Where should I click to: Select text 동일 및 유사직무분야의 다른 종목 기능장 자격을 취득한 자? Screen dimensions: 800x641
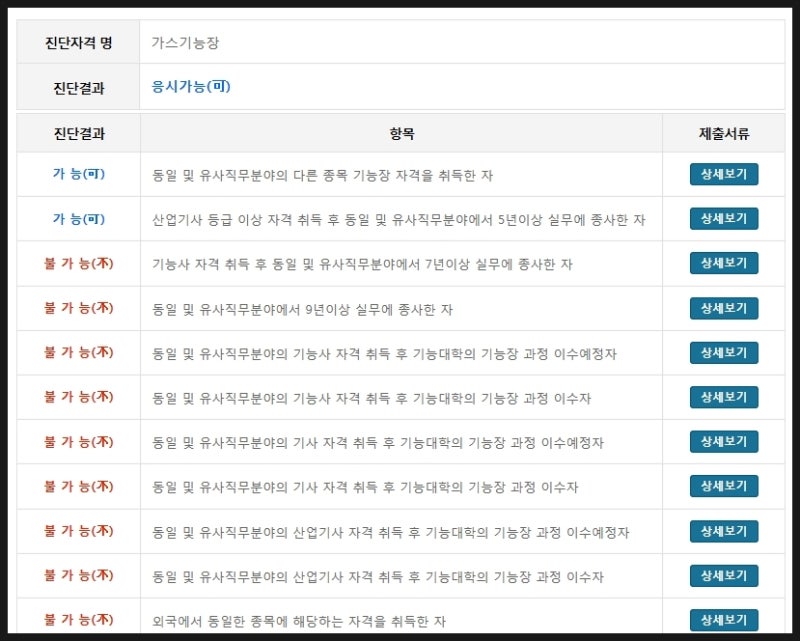point(322,175)
